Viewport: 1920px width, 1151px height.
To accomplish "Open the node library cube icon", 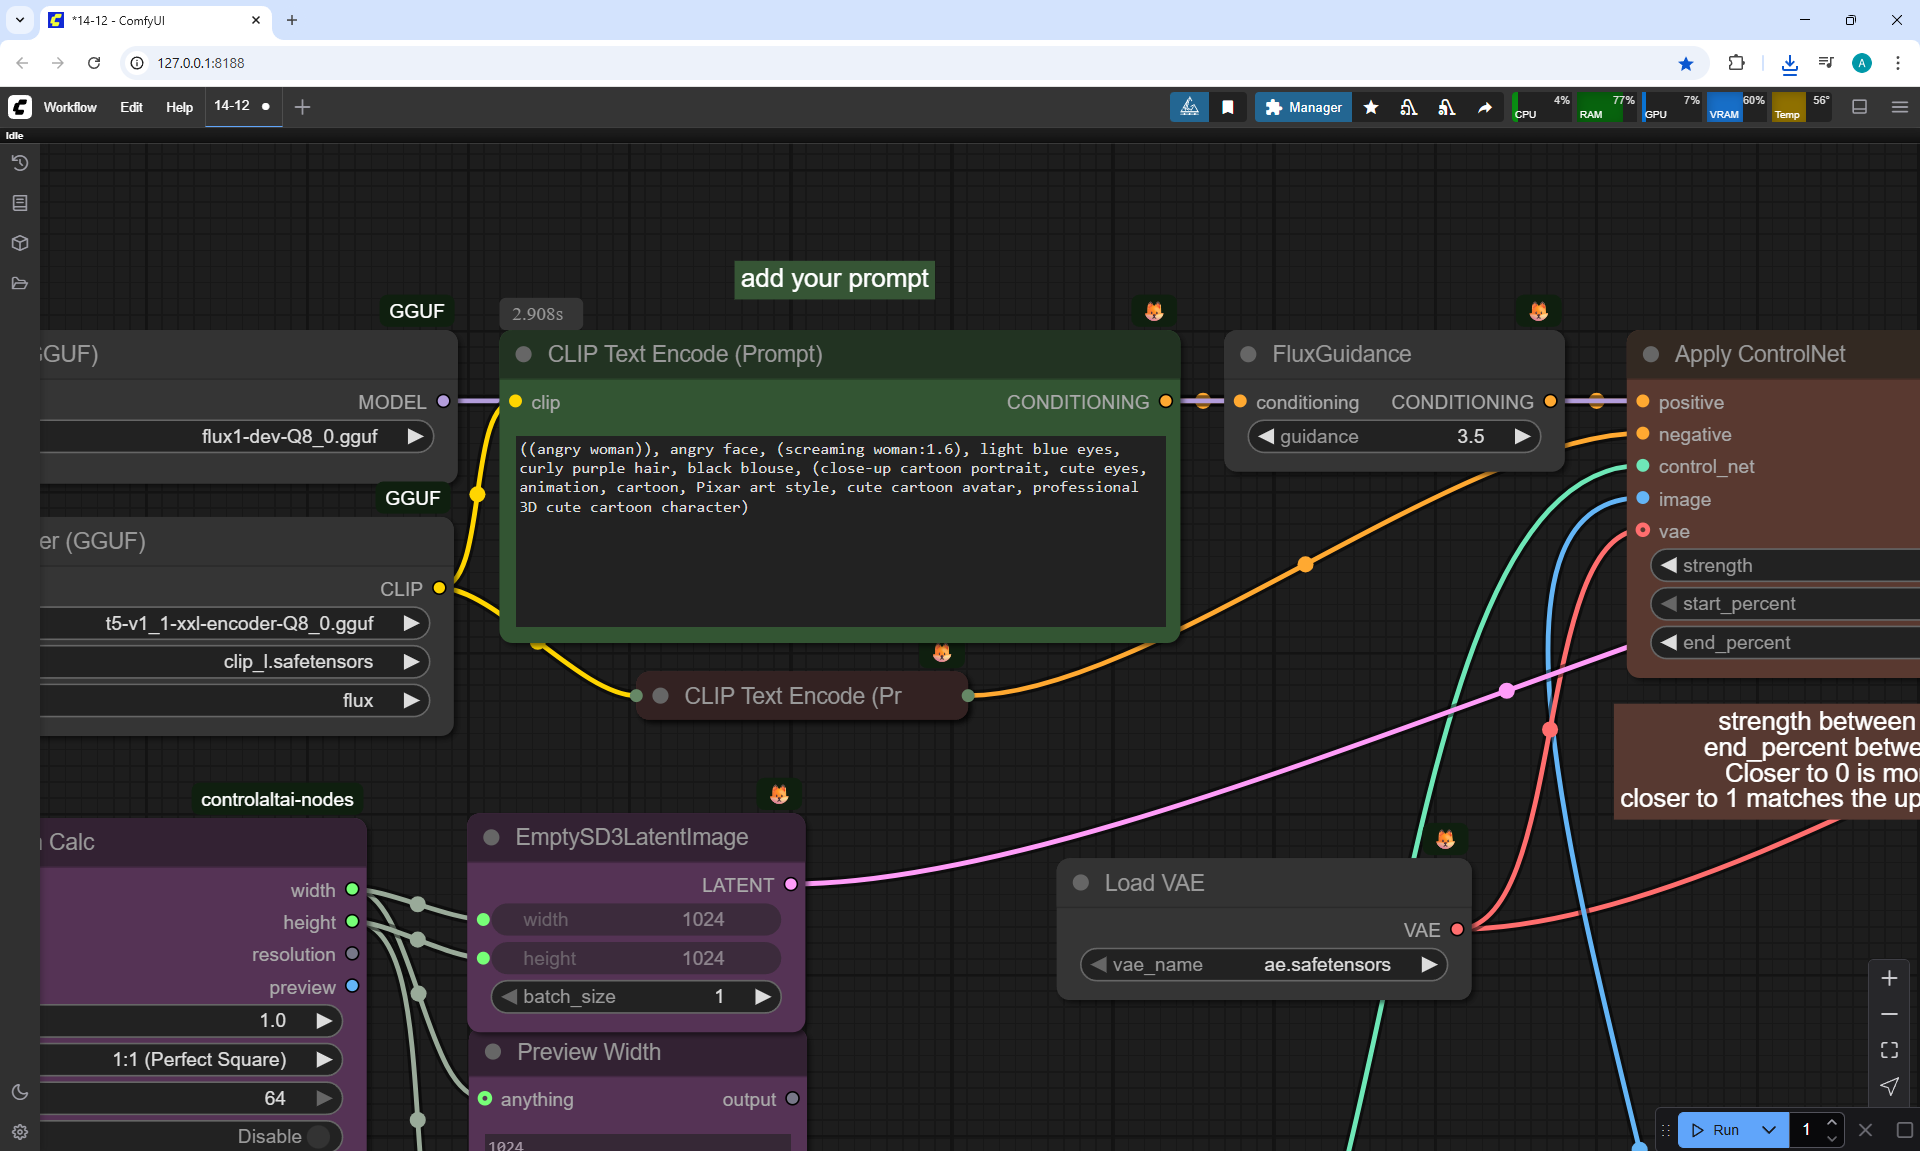I will 20,243.
